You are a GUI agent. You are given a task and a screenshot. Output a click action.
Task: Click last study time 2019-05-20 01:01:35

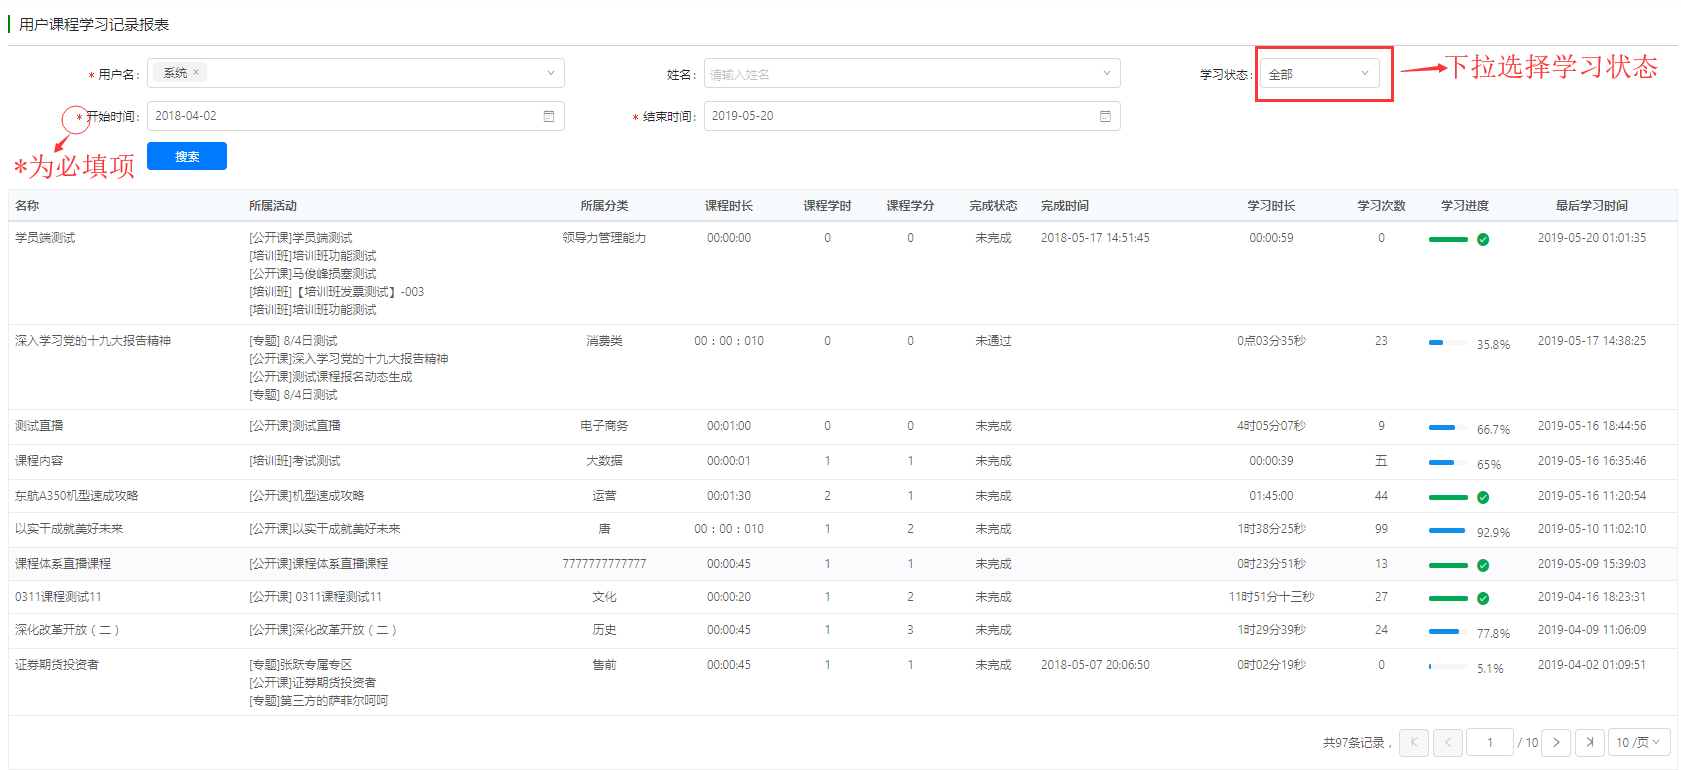(1591, 238)
